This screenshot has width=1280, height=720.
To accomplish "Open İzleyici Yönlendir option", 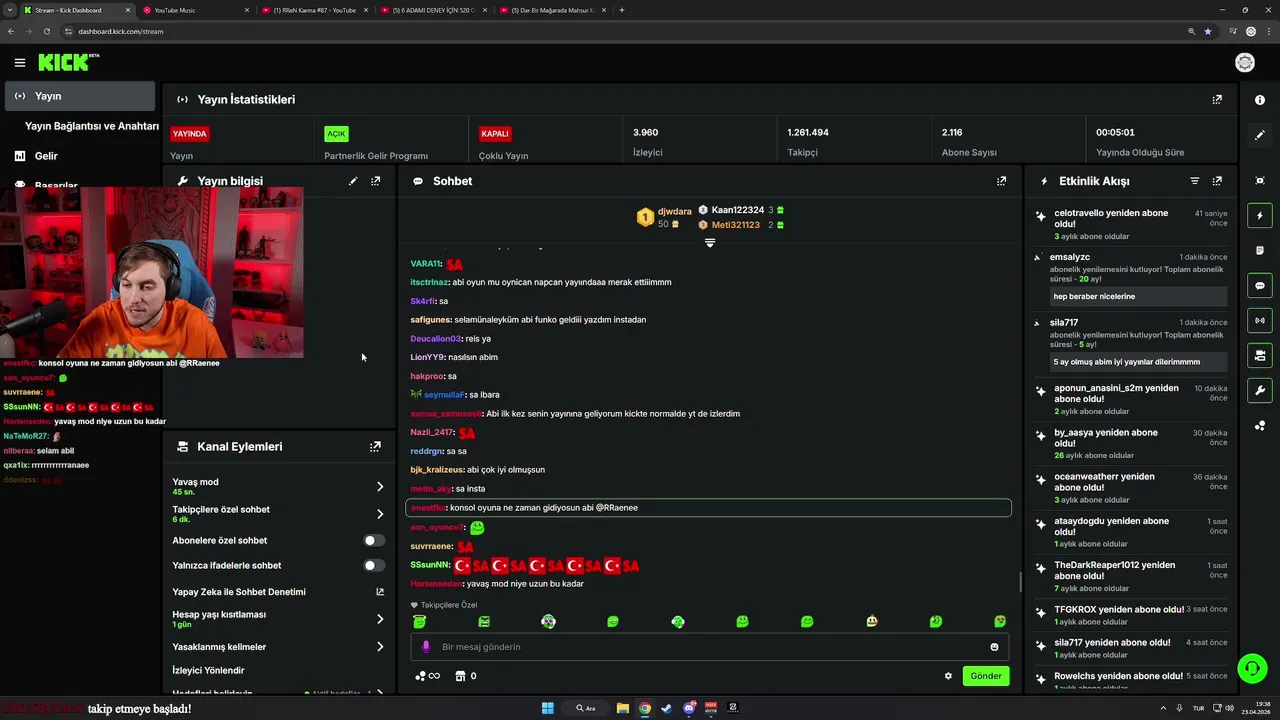I will pyautogui.click(x=208, y=670).
